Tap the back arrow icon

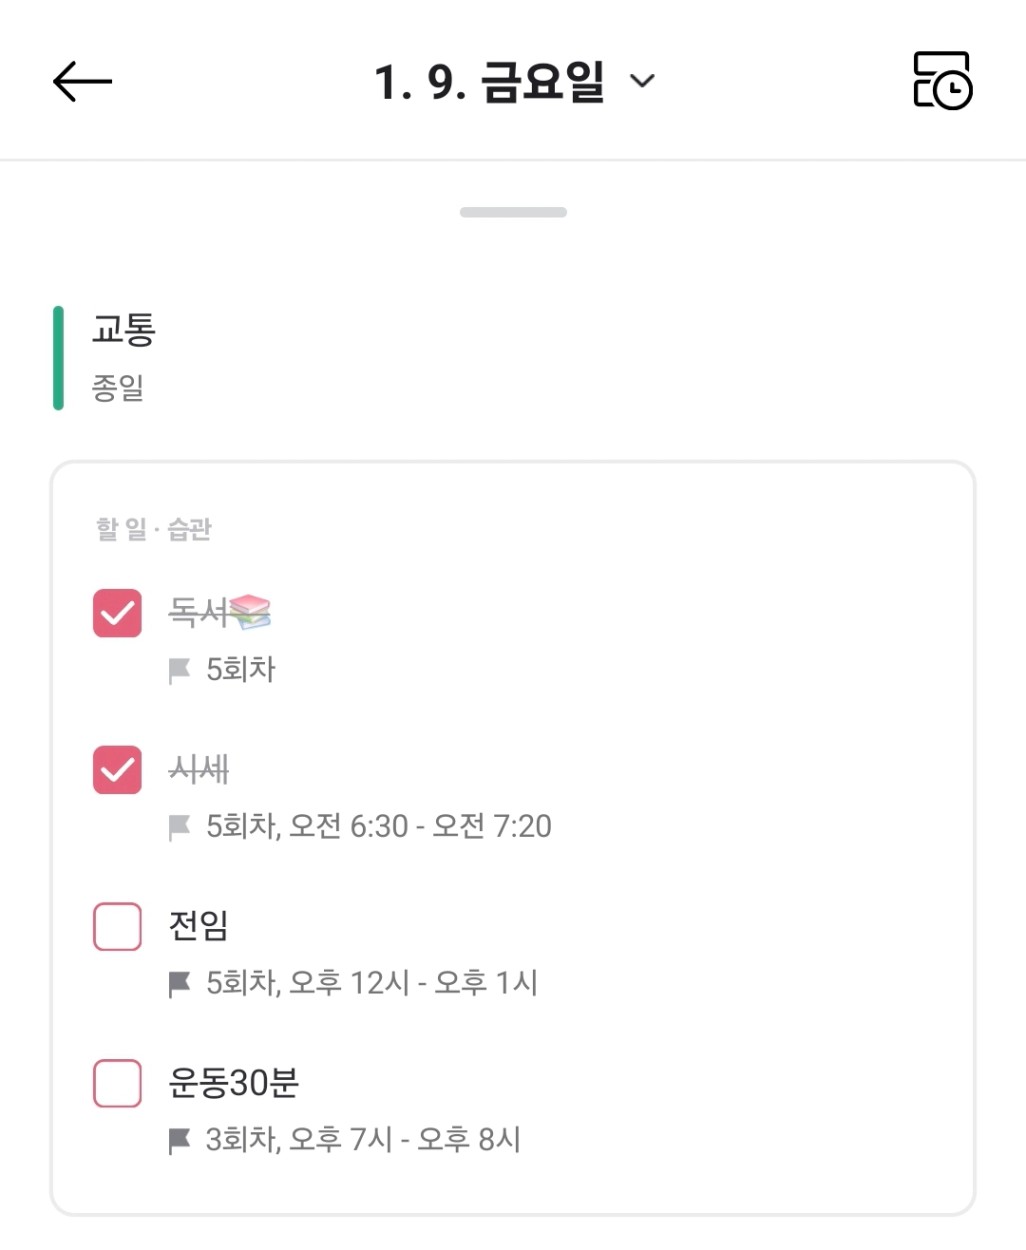(x=82, y=81)
